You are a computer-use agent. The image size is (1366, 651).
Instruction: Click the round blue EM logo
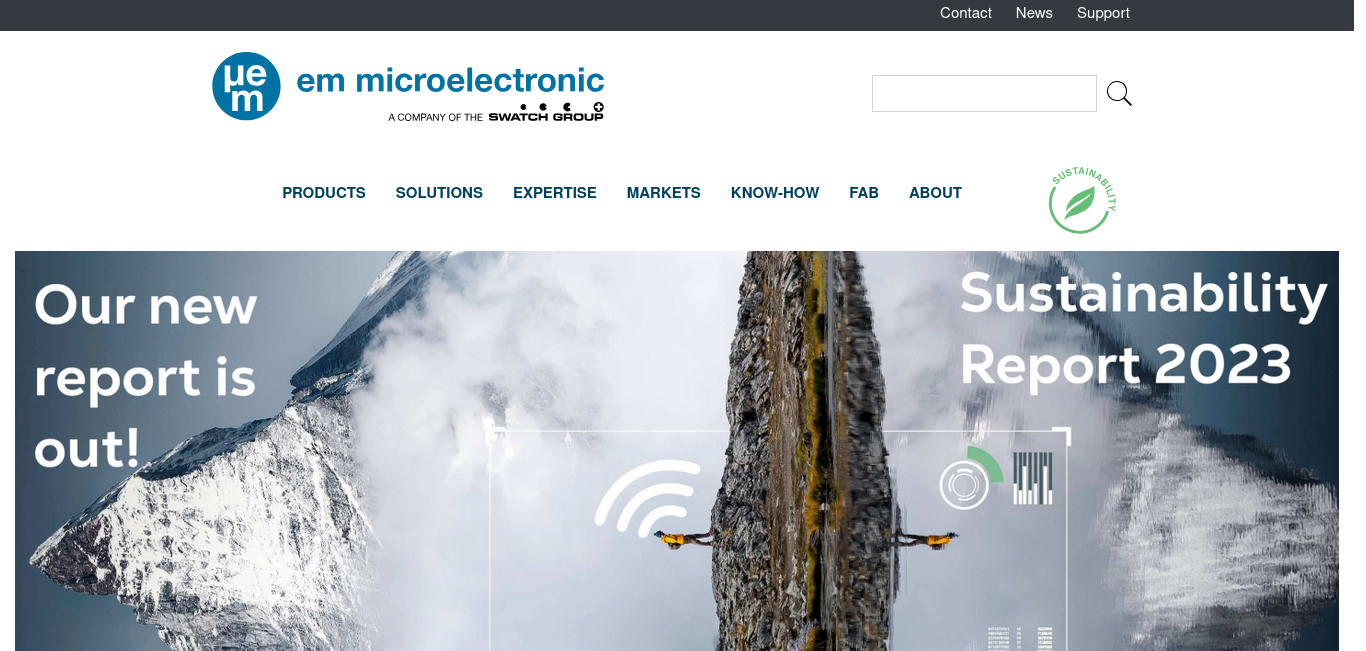tap(246, 86)
